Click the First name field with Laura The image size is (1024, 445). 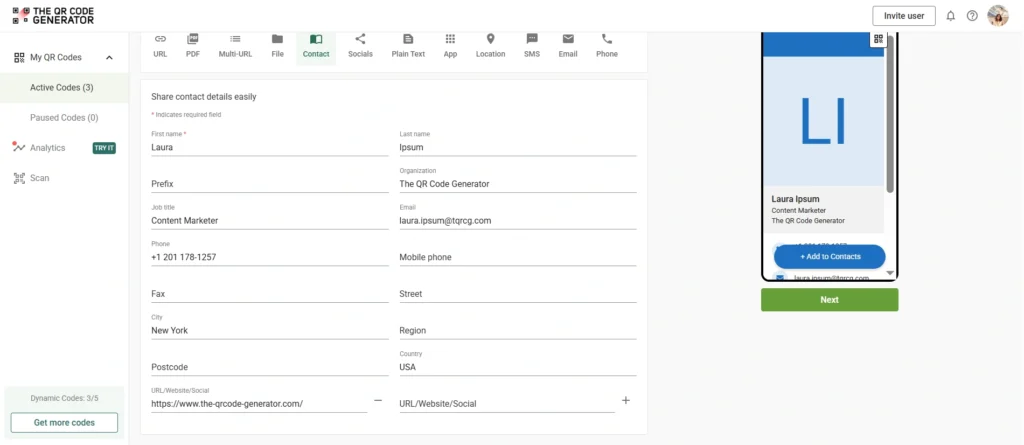(270, 148)
